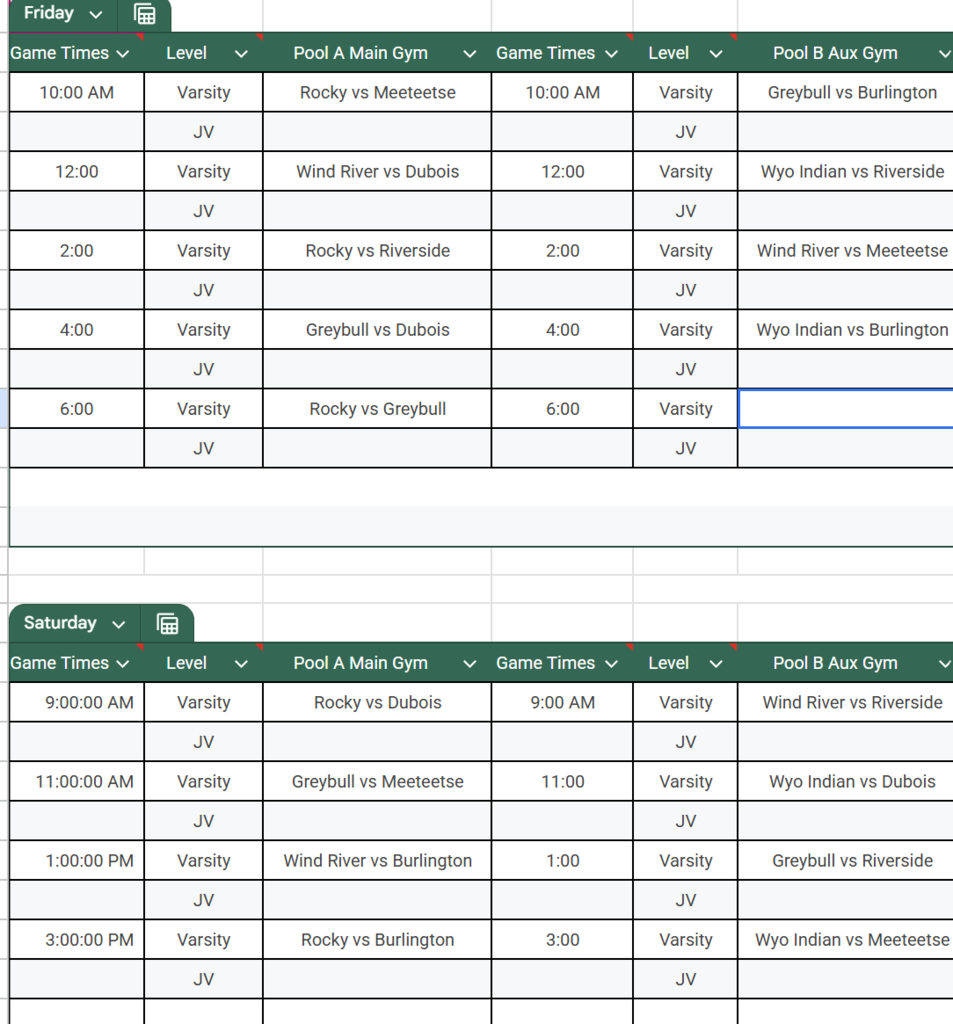
Task: Select the 11:00:00 AM time cell
Action: pyautogui.click(x=76, y=781)
